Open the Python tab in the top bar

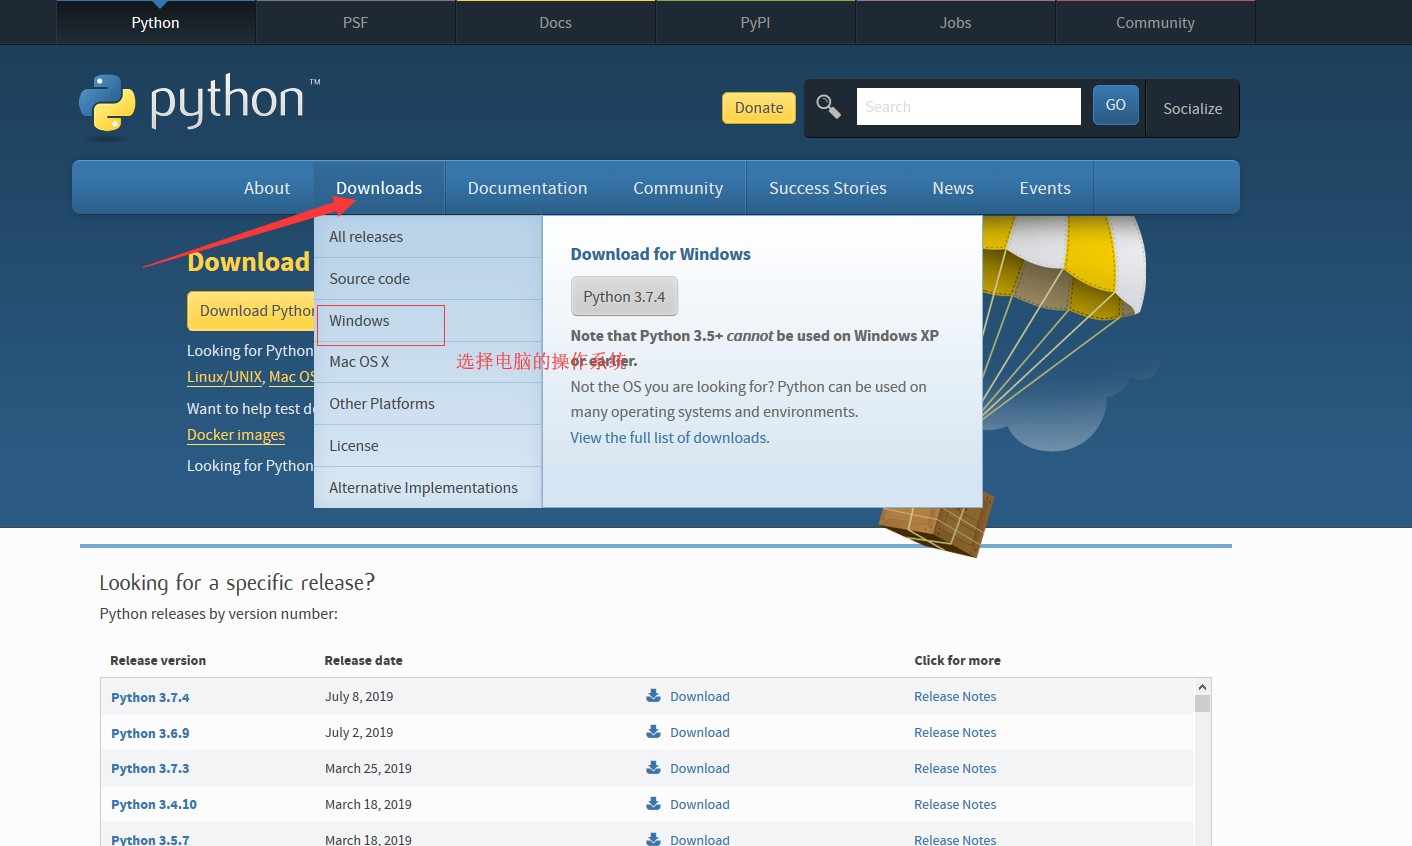tap(156, 23)
